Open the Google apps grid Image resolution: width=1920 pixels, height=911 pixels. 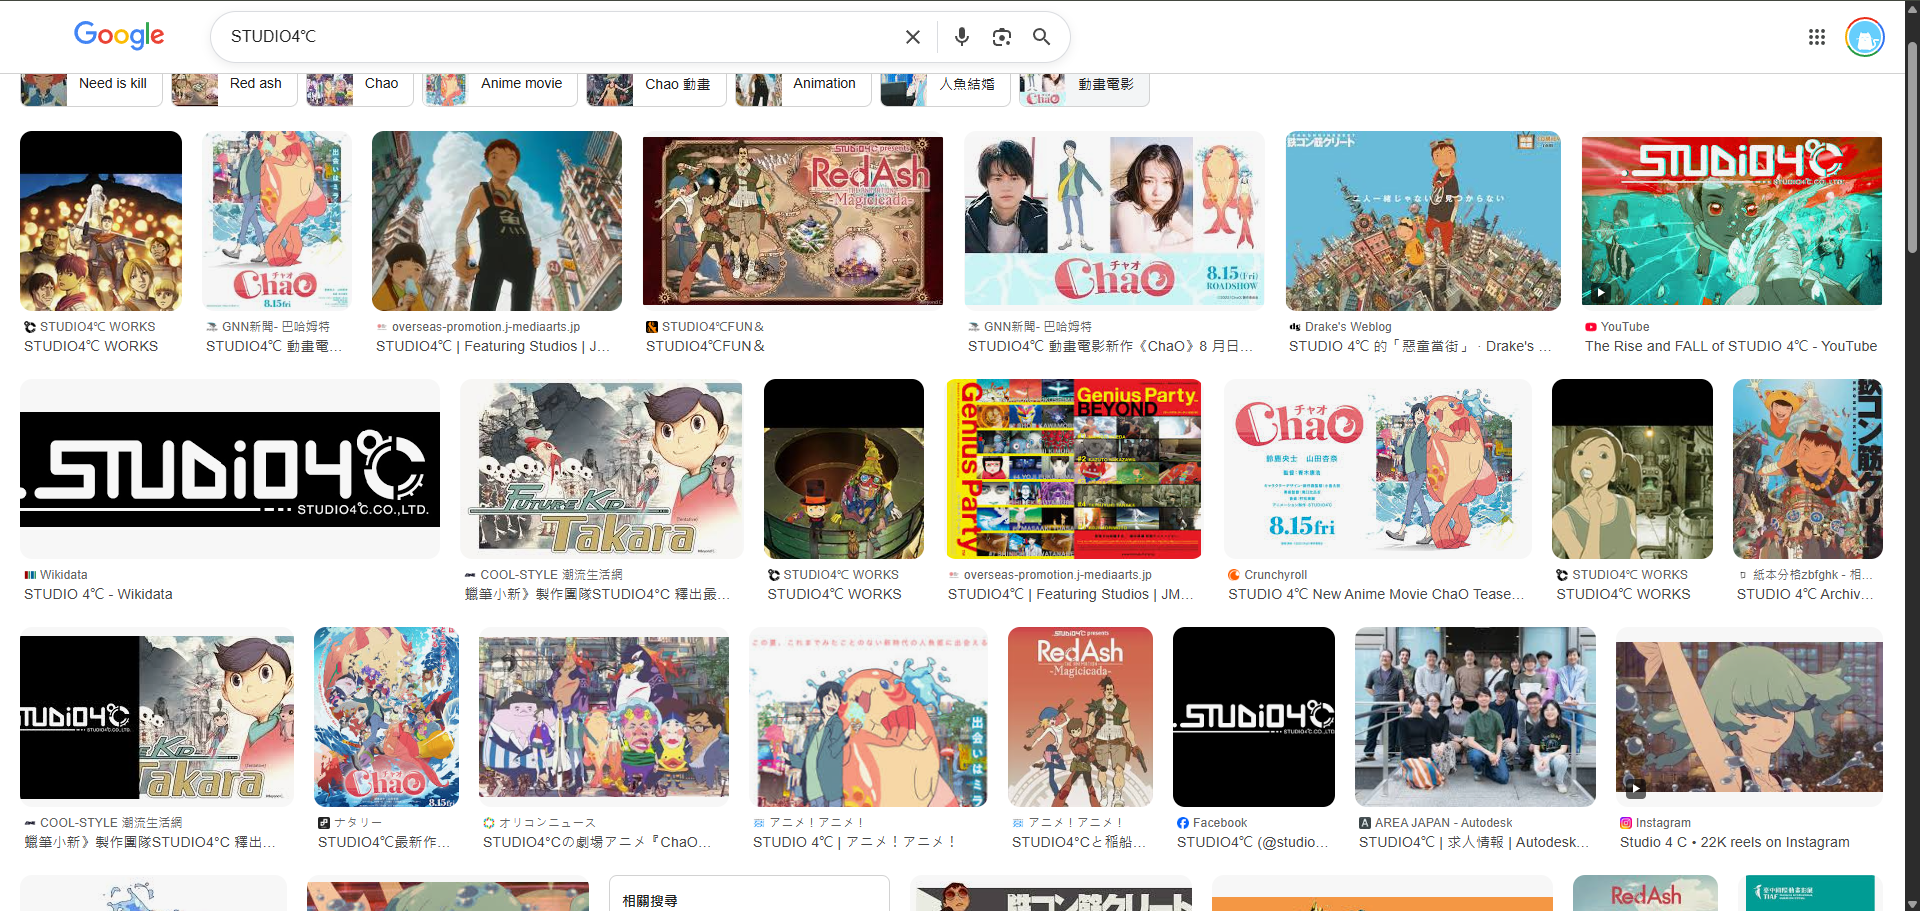tap(1816, 37)
